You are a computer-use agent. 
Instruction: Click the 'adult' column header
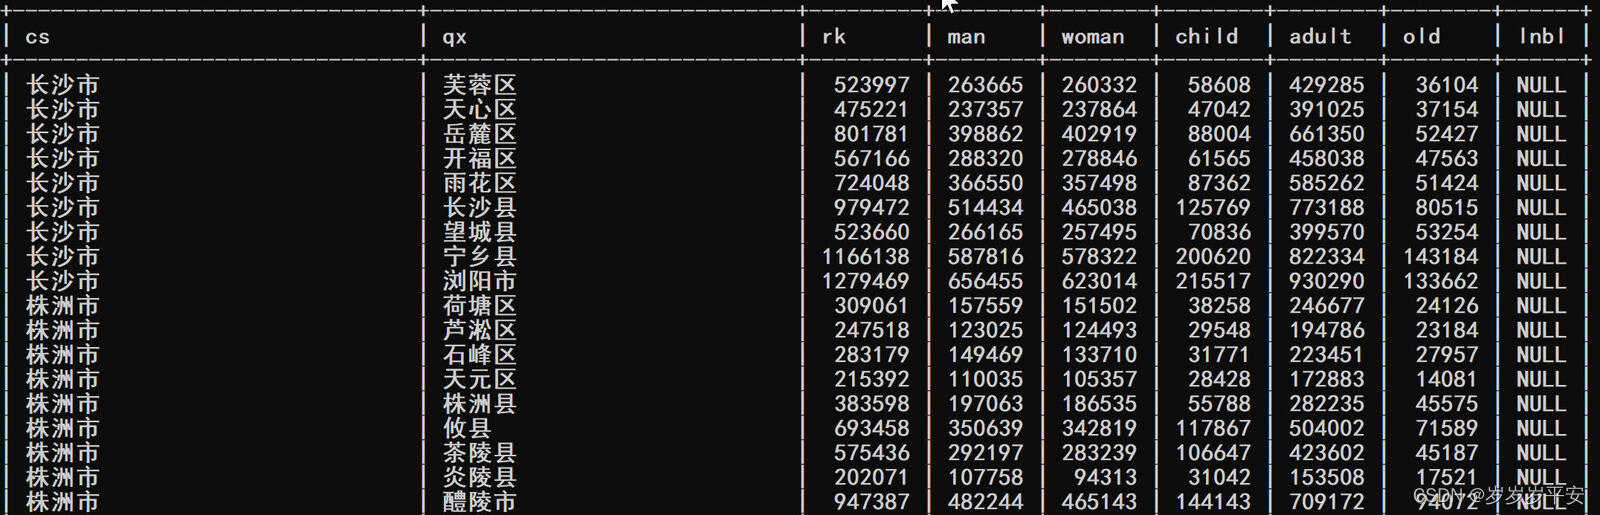pos(1320,36)
